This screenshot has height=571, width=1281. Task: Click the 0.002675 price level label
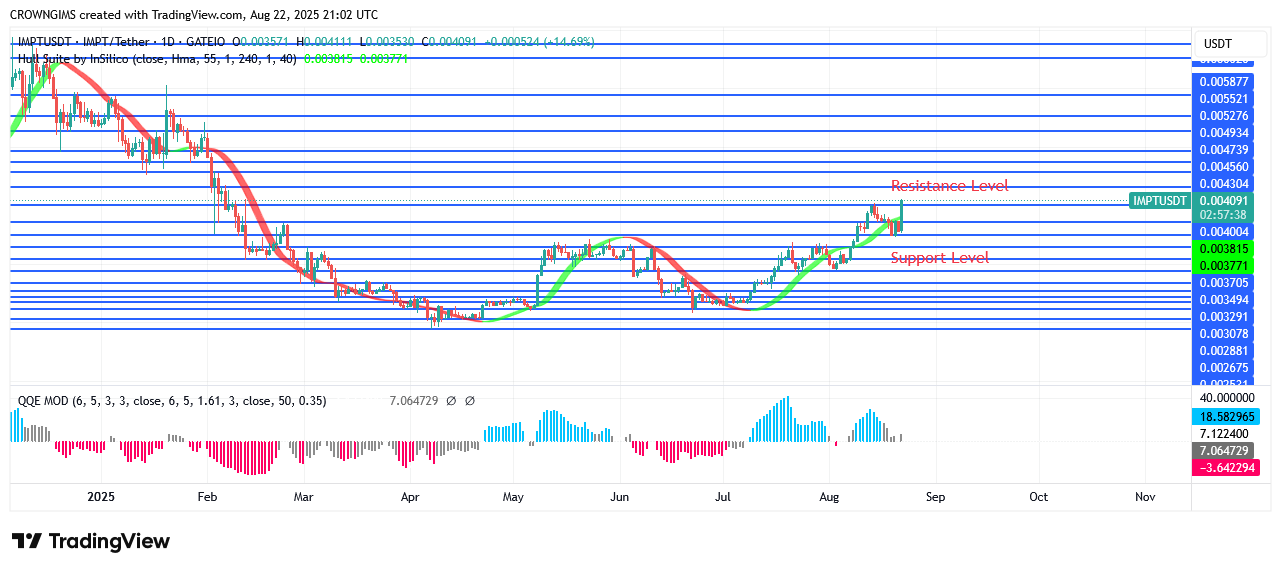1224,368
